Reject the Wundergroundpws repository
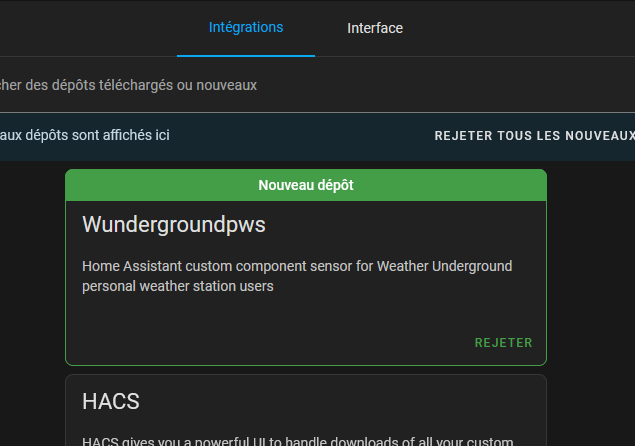The width and height of the screenshot is (635, 446). tap(503, 343)
